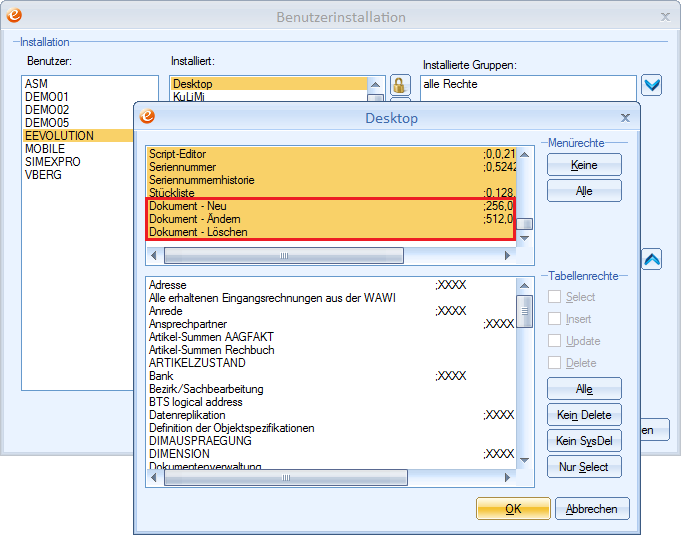This screenshot has width=681, height=535.
Task: Select Desktop in the Installiert list
Action: point(269,83)
